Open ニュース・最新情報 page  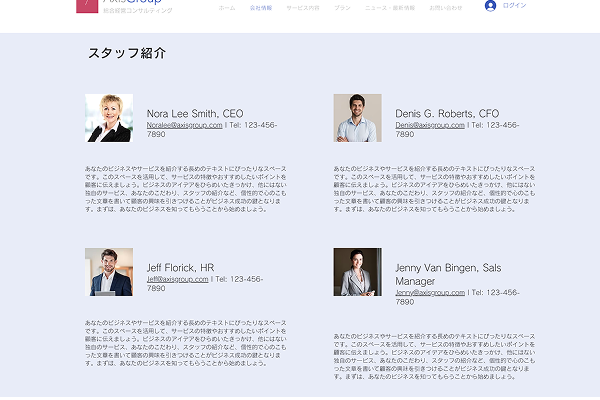(x=390, y=7)
